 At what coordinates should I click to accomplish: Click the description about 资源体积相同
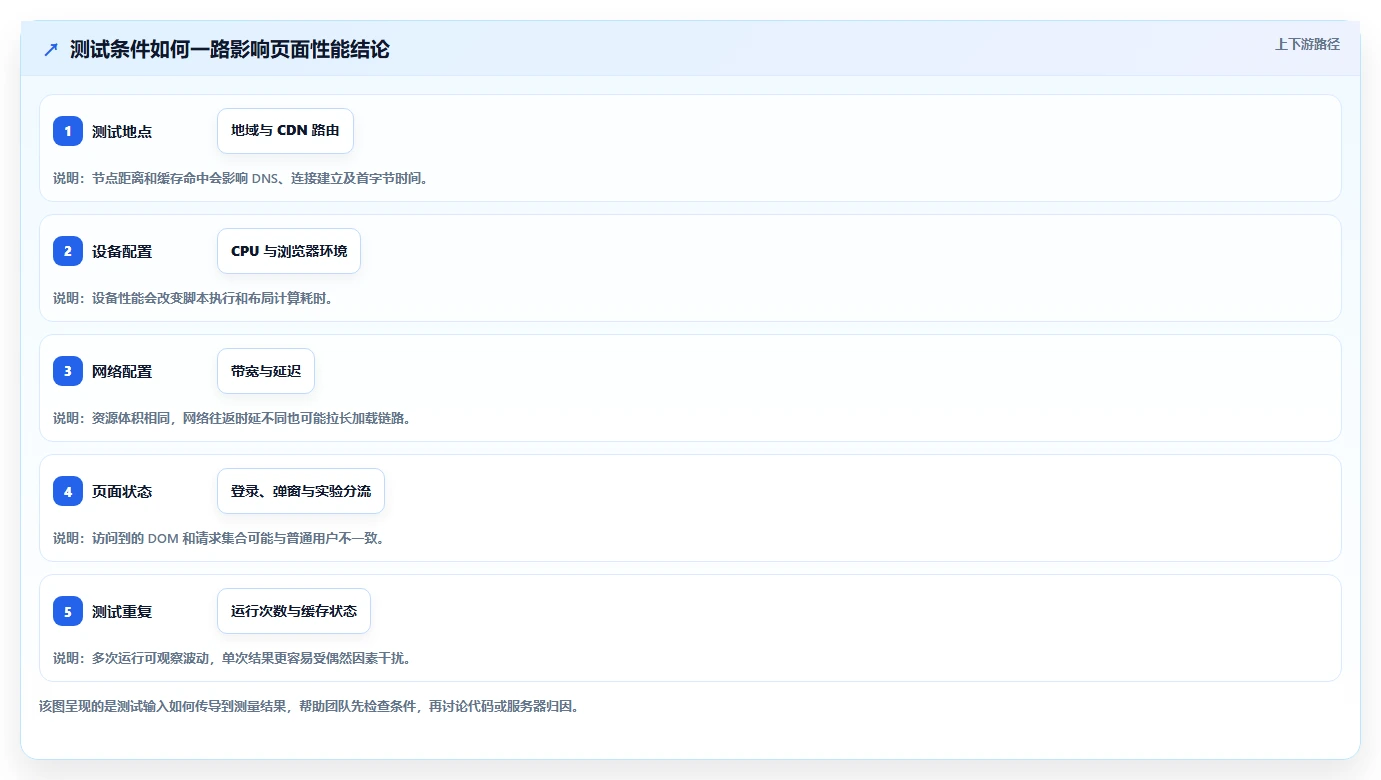[x=232, y=418]
